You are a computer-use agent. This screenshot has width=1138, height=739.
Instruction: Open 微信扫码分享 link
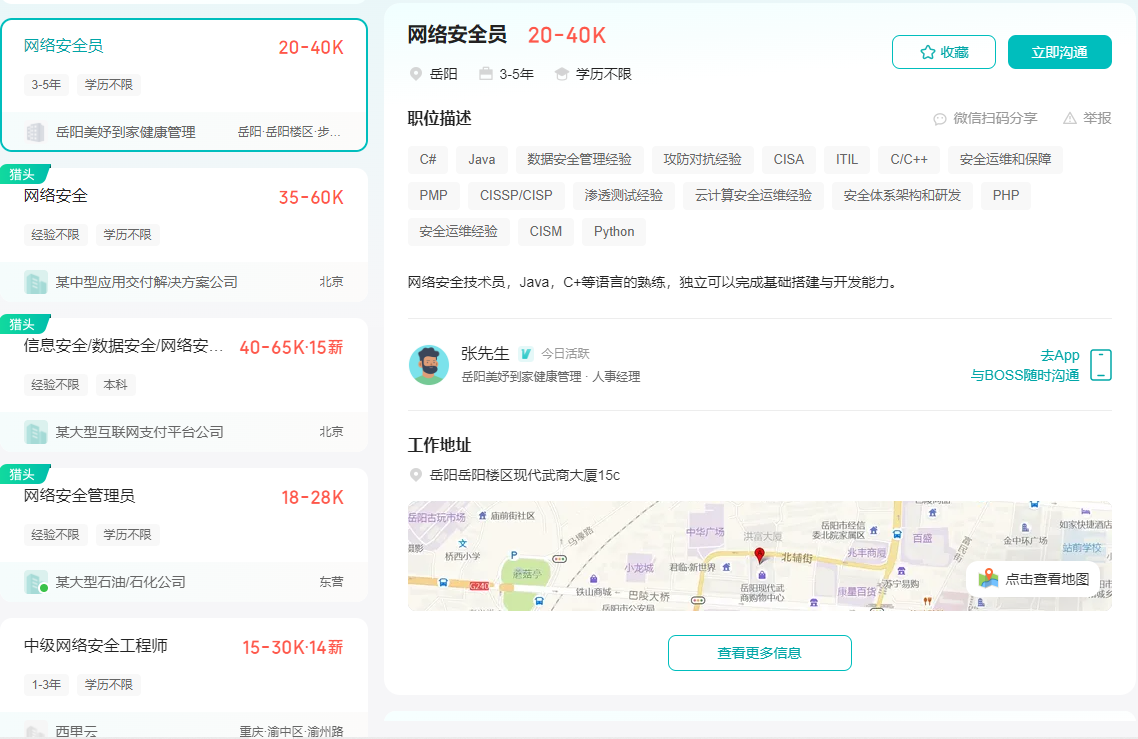pyautogui.click(x=994, y=118)
